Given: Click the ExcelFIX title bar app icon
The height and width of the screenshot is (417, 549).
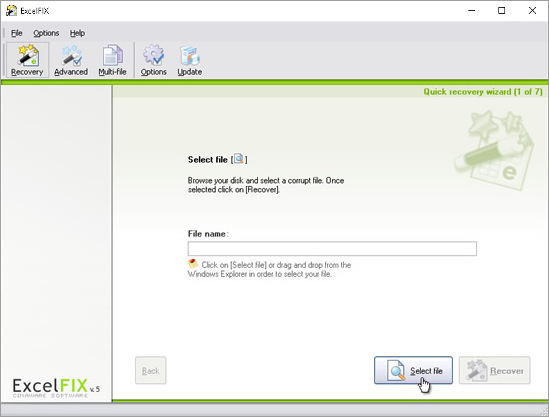Looking at the screenshot, I should point(11,11).
